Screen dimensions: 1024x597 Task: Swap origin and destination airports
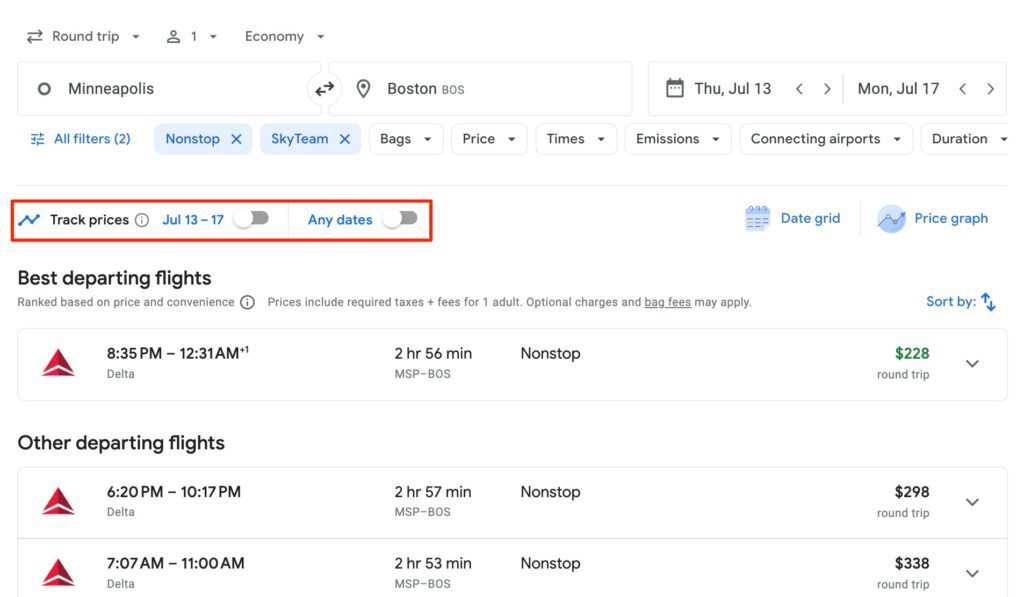325,89
